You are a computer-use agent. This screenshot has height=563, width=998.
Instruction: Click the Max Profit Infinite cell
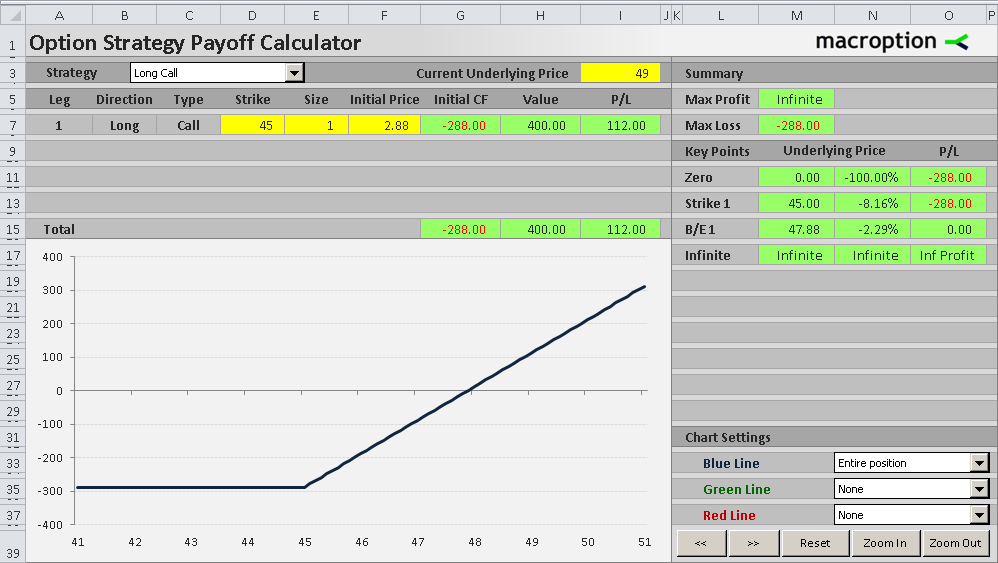tap(796, 99)
